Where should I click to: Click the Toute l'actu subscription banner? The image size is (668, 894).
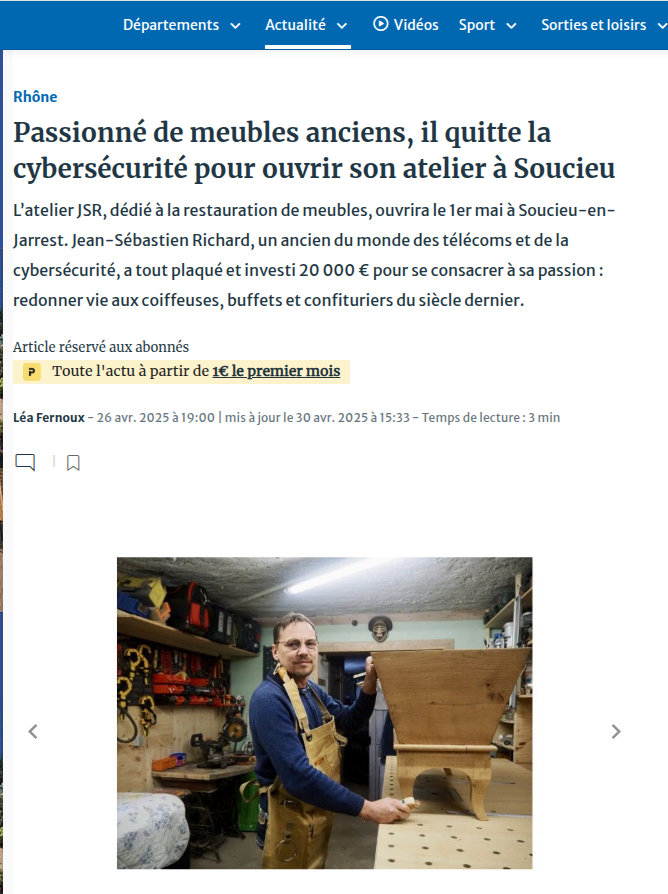[x=181, y=372]
